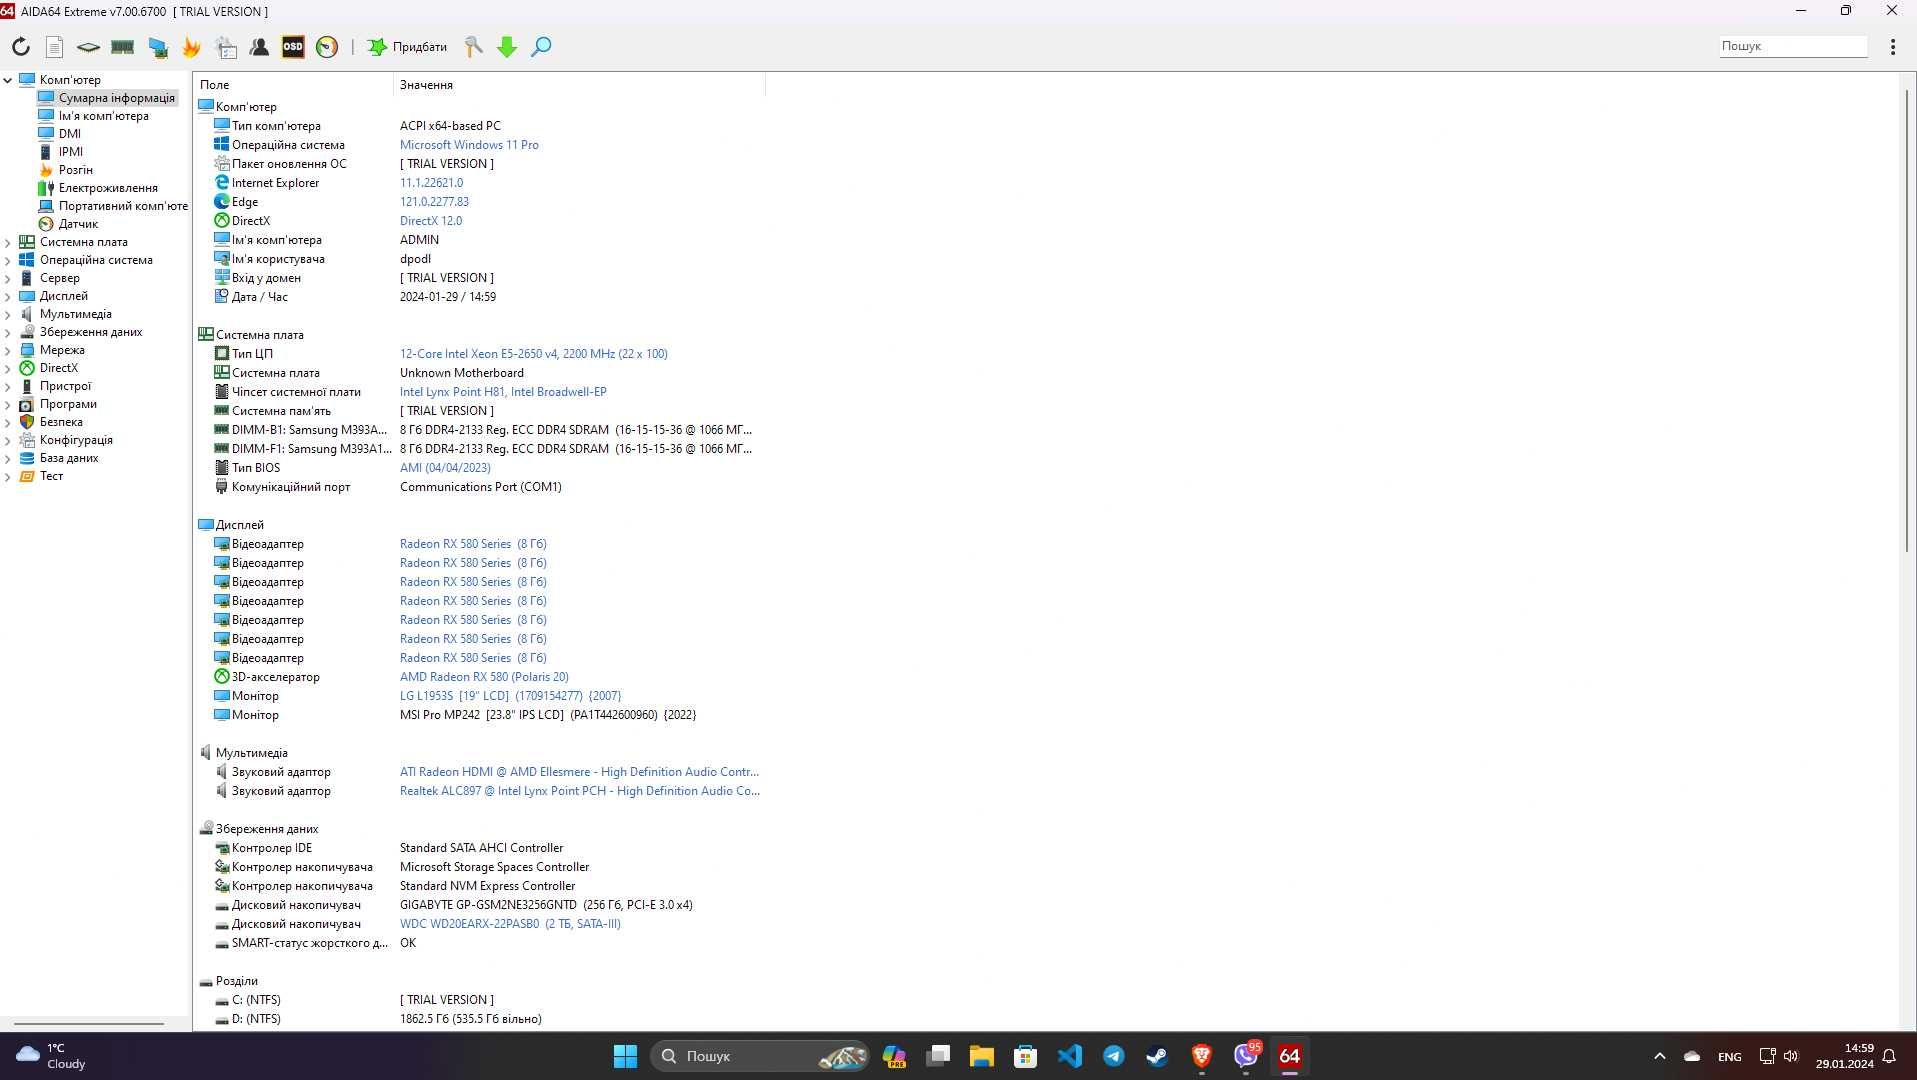Select Ім'я комп'ютера tree item
The width and height of the screenshot is (1917, 1080).
(103, 116)
